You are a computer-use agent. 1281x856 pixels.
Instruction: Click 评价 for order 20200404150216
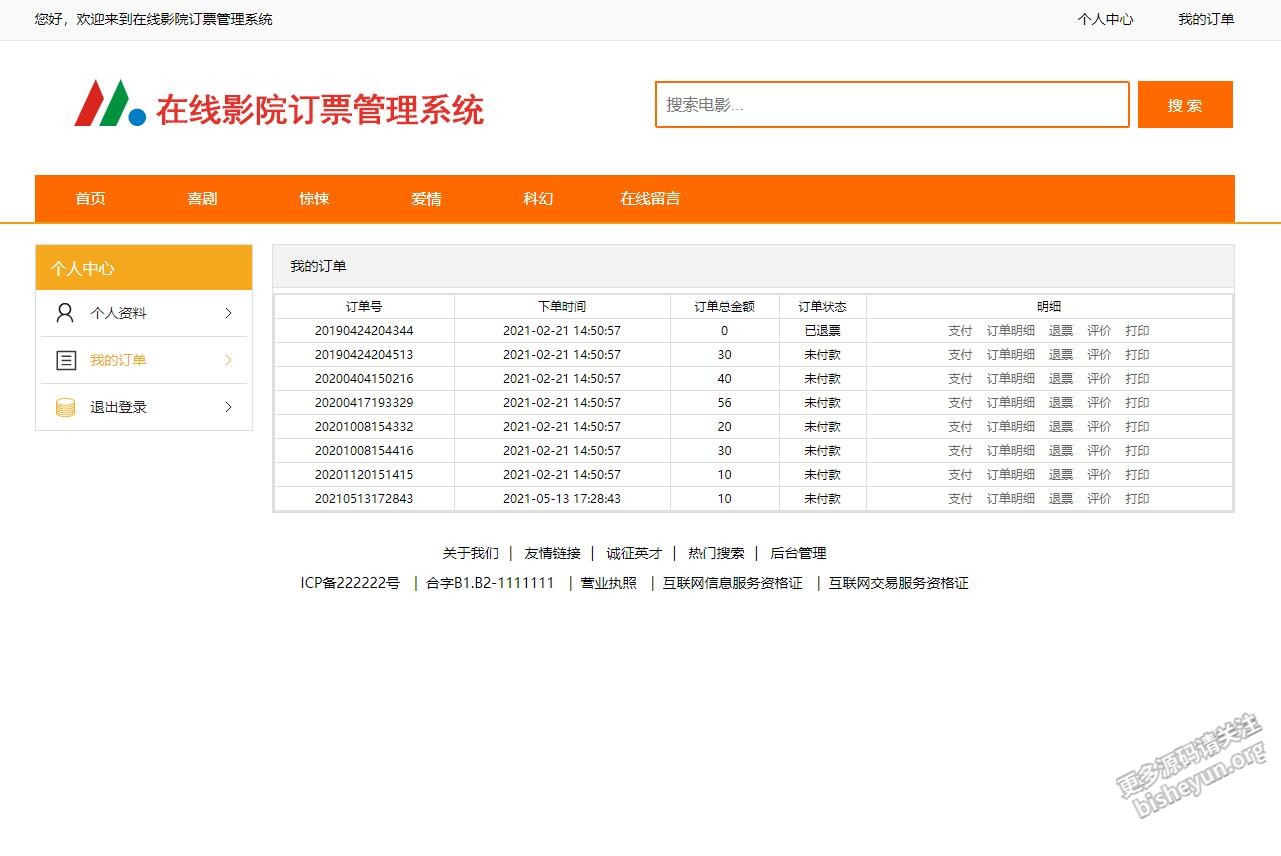[1098, 378]
